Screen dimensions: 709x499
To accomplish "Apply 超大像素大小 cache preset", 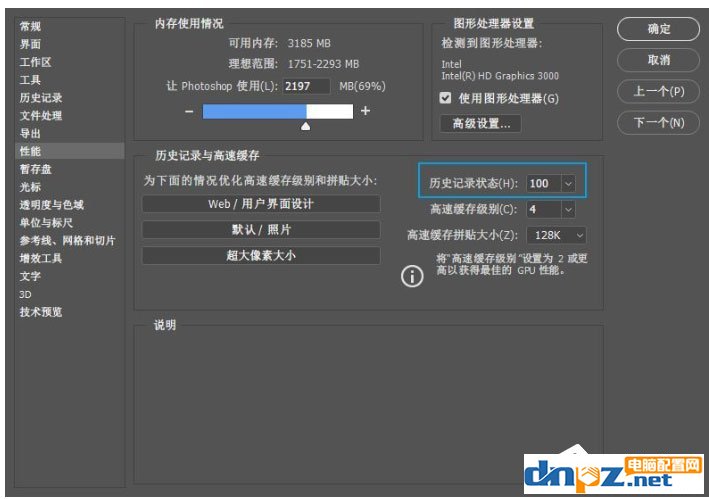I will click(x=261, y=255).
